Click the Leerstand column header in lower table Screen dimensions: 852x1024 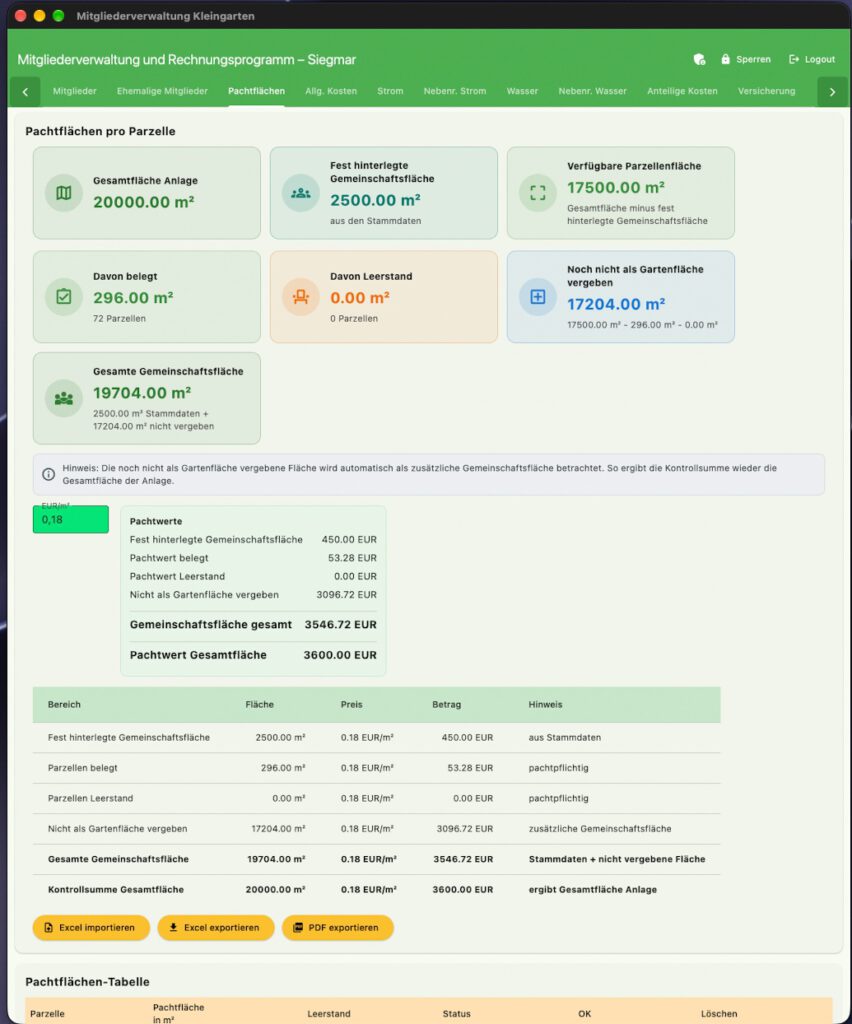[x=328, y=1014]
